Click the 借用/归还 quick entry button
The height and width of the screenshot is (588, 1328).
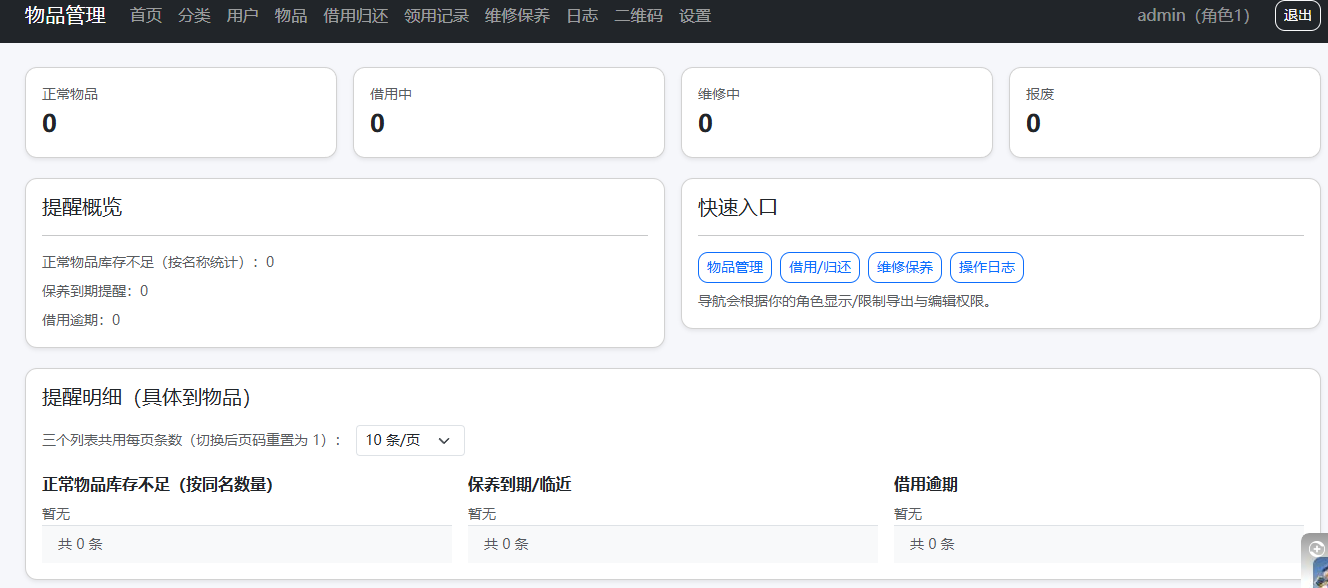[820, 267]
